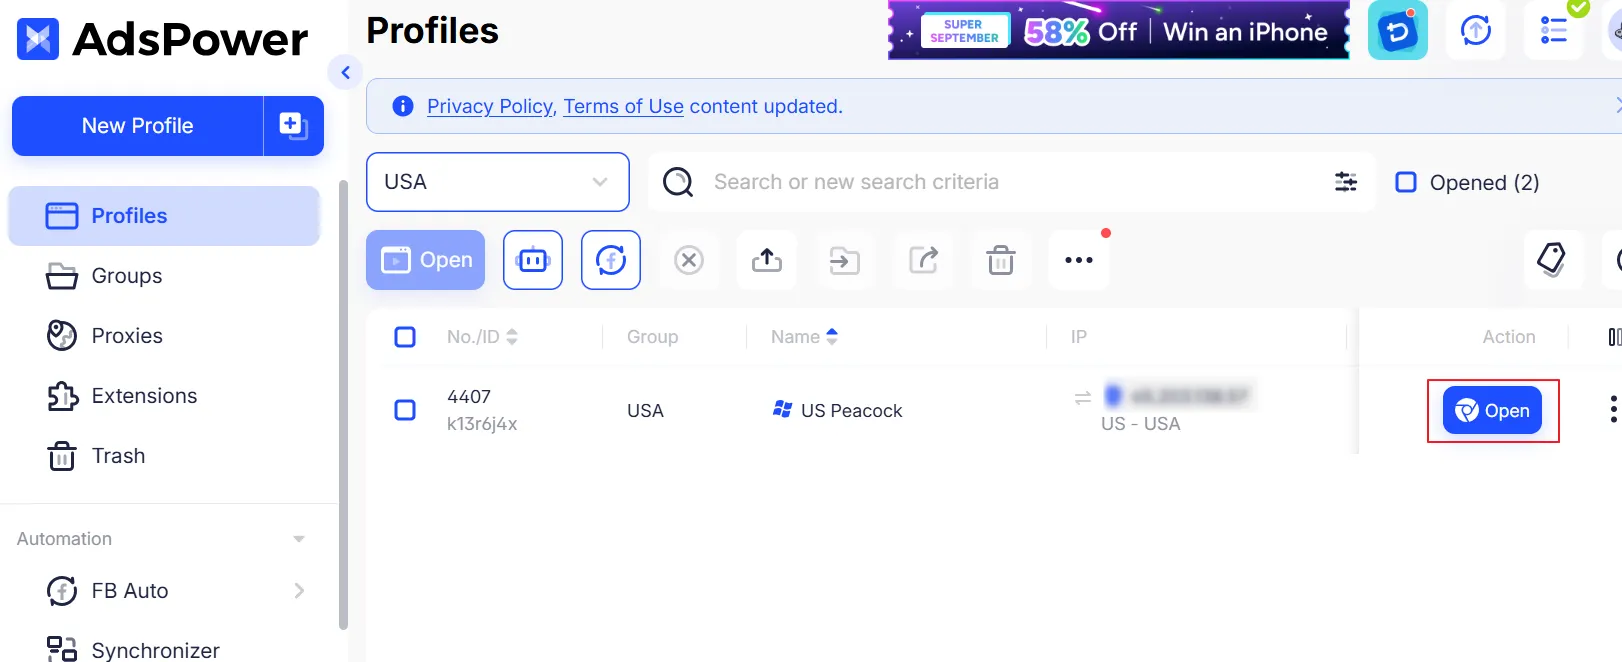Screen dimensions: 1622x662
Task: Click the IP column header
Action: click(1078, 337)
